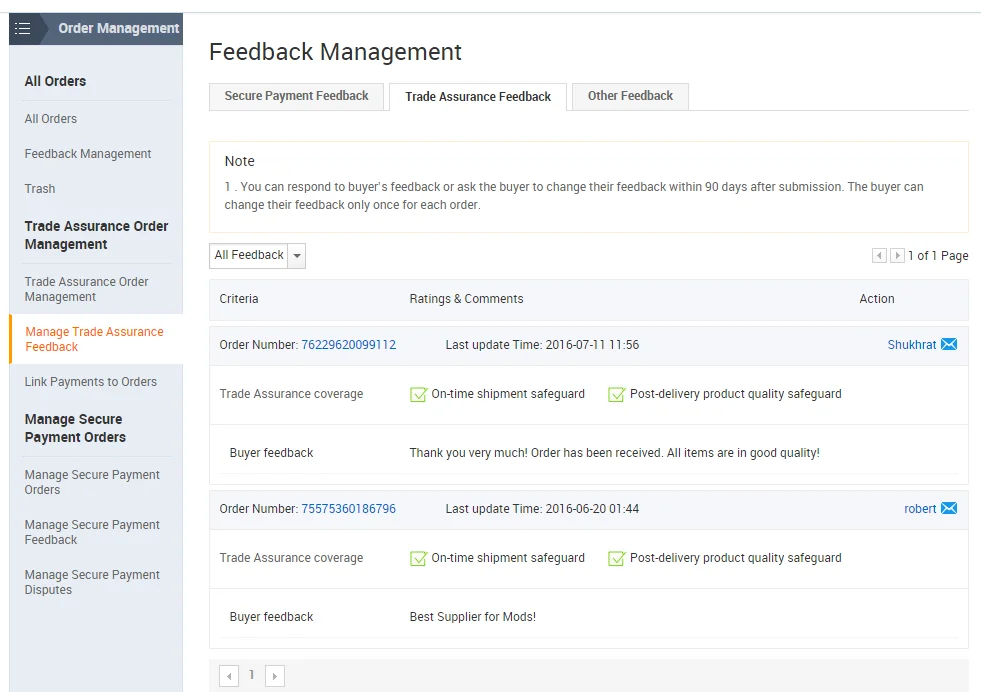
Task: Switch to Secure Payment Feedback tab
Action: 296,96
